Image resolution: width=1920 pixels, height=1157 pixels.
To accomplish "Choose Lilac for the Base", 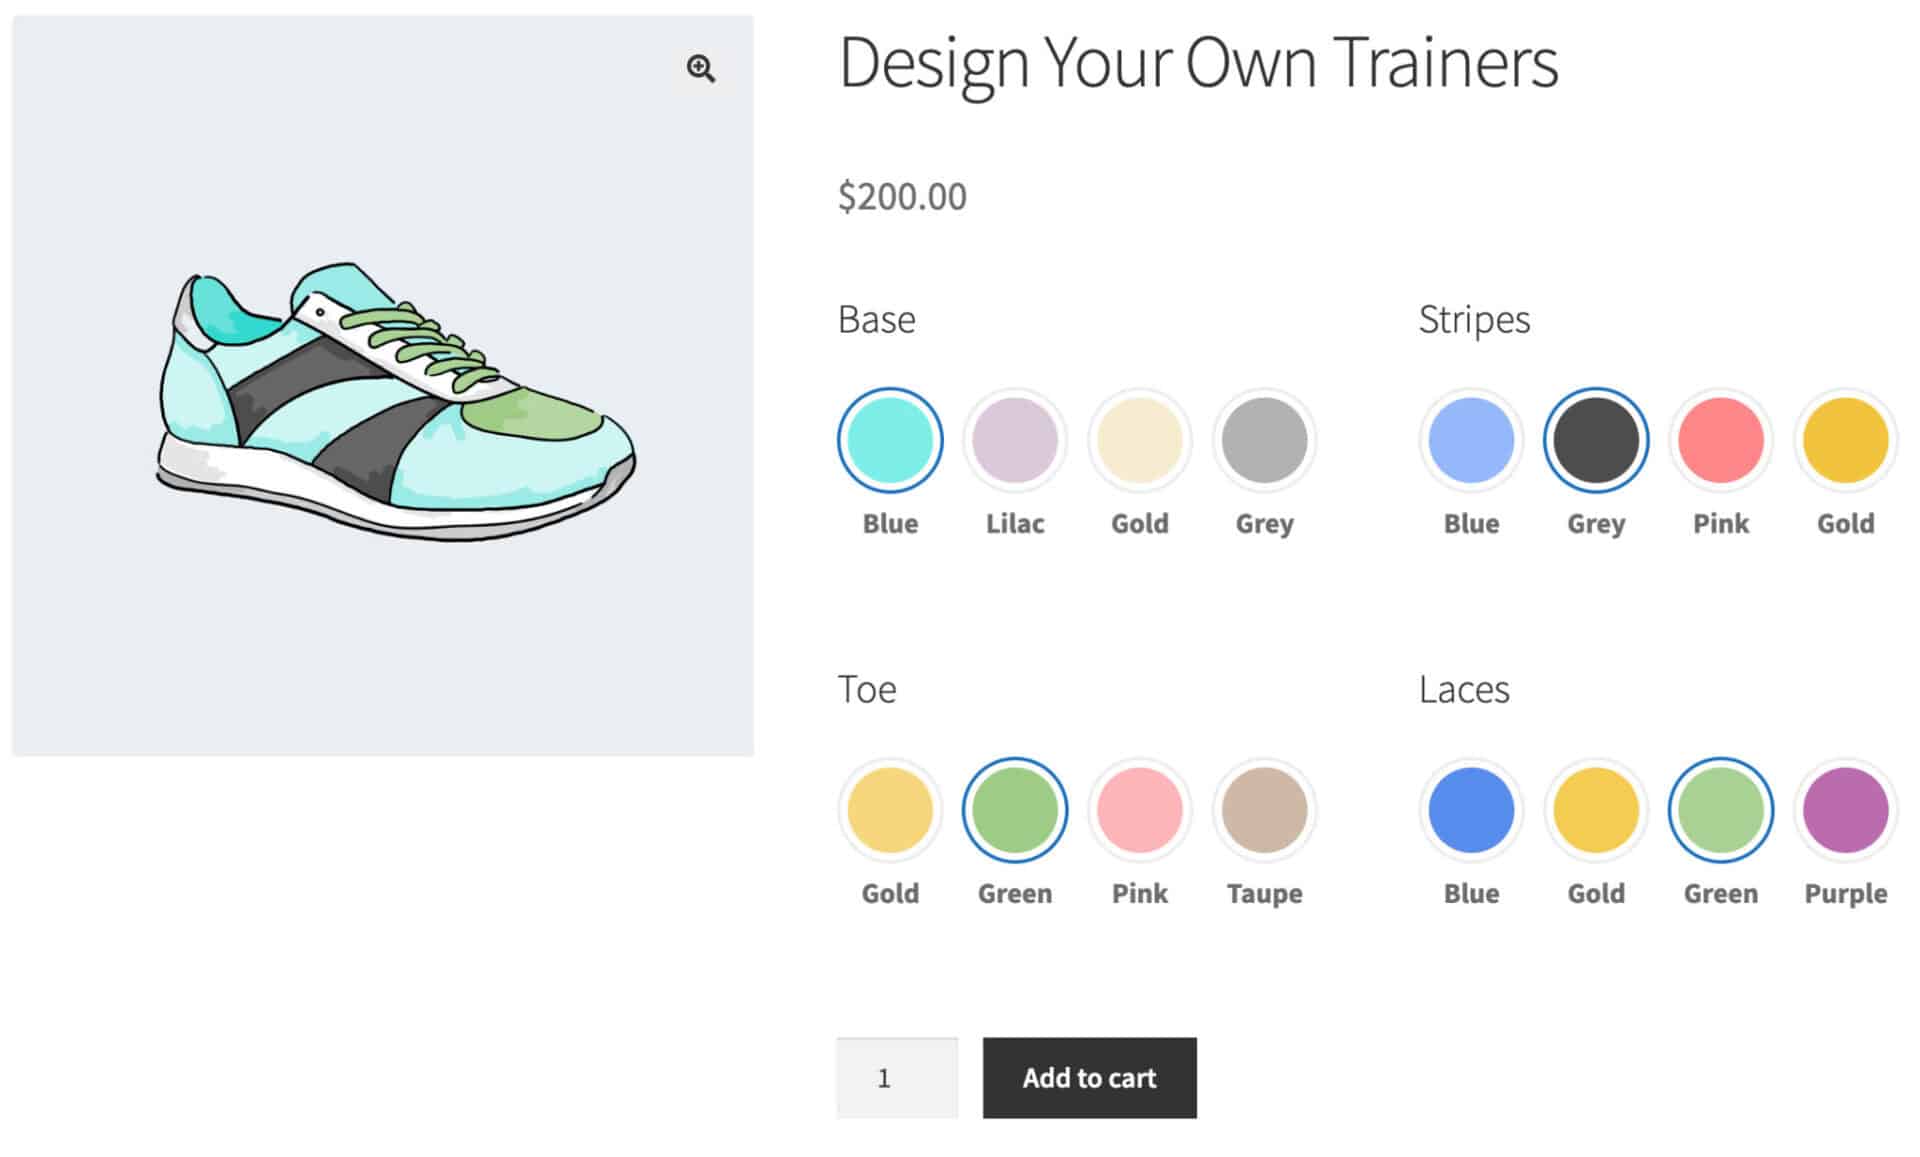I will pyautogui.click(x=1014, y=440).
